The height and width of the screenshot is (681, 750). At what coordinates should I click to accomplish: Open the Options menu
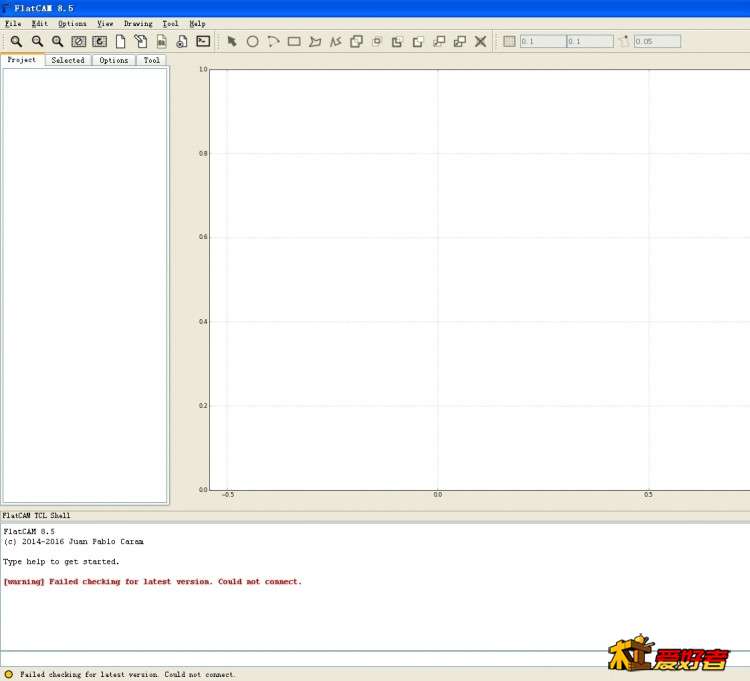72,23
